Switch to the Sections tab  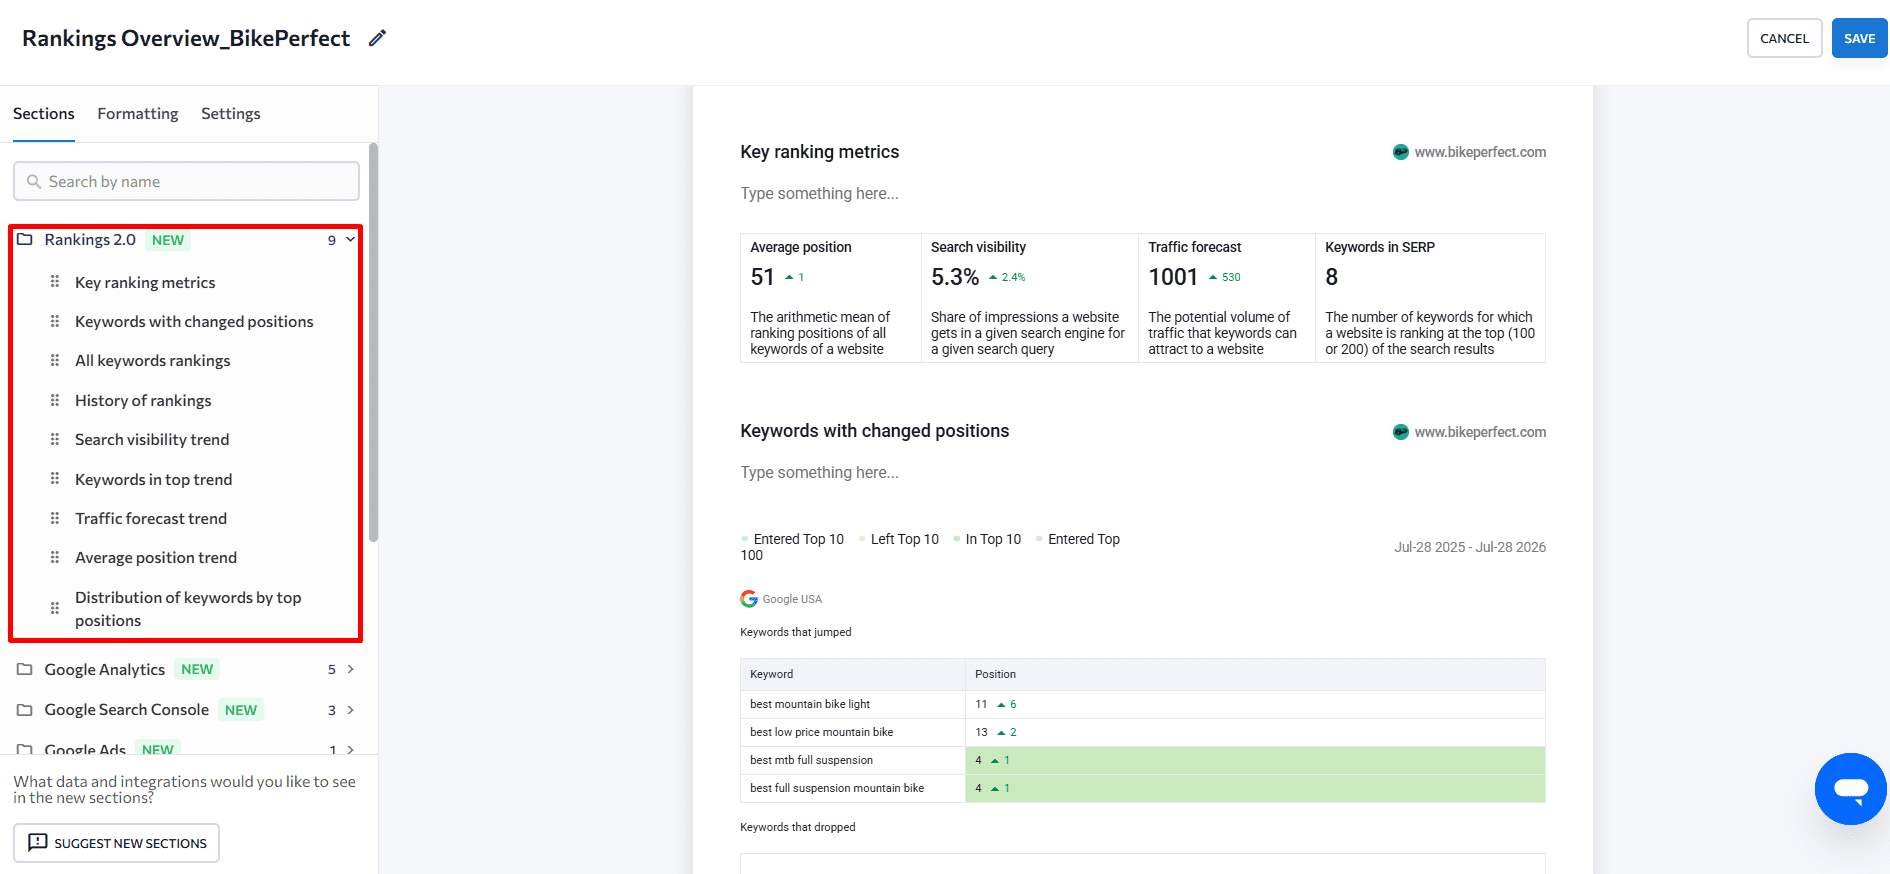point(44,114)
